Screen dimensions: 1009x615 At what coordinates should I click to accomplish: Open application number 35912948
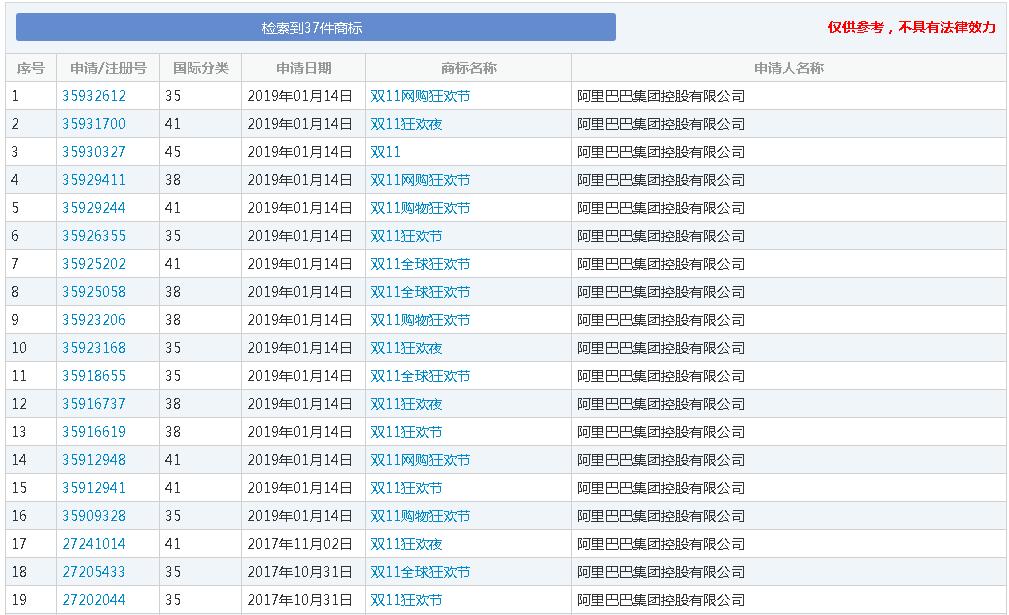click(x=94, y=460)
